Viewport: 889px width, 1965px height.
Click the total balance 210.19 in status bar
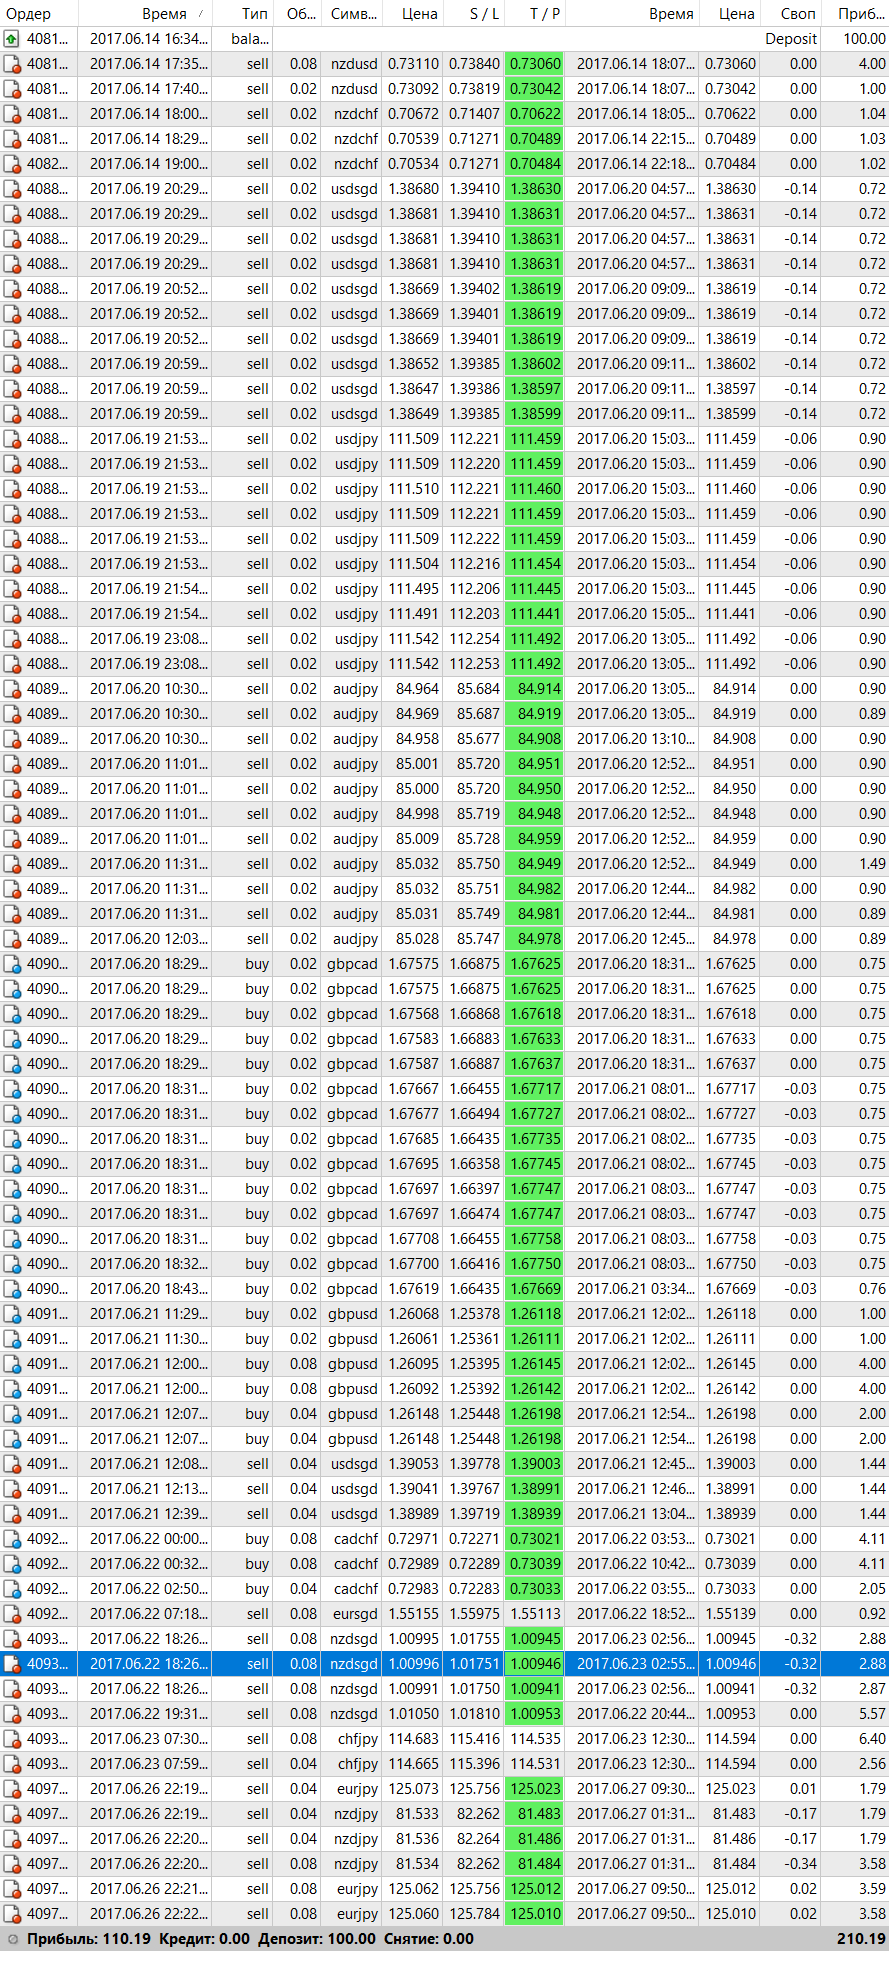coord(861,1939)
